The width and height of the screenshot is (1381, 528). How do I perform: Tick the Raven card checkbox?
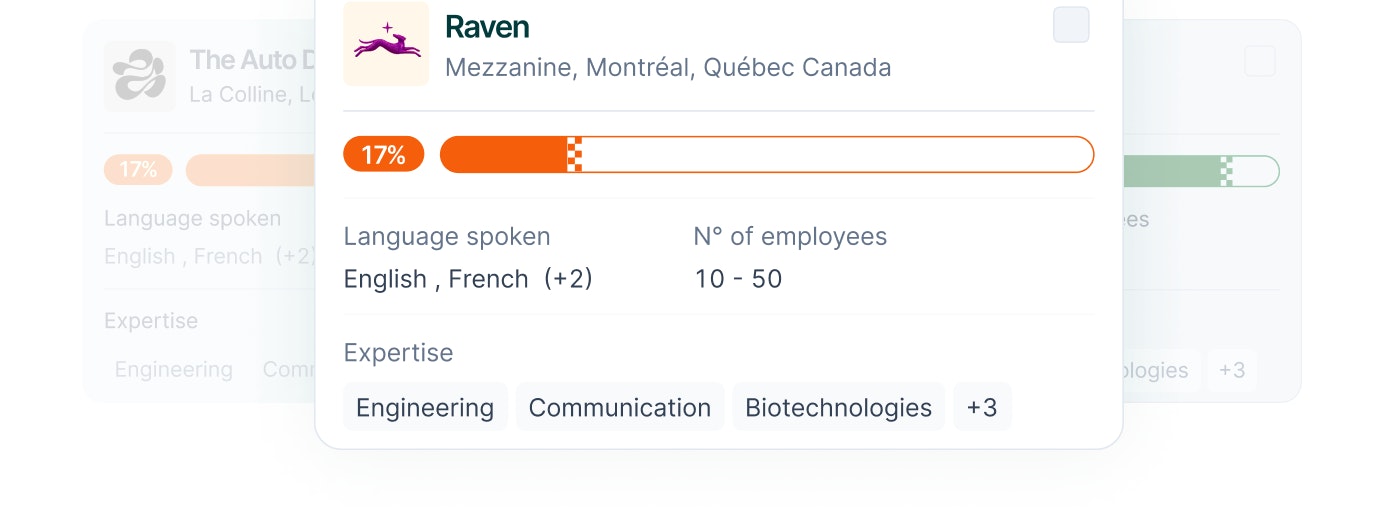1071,25
